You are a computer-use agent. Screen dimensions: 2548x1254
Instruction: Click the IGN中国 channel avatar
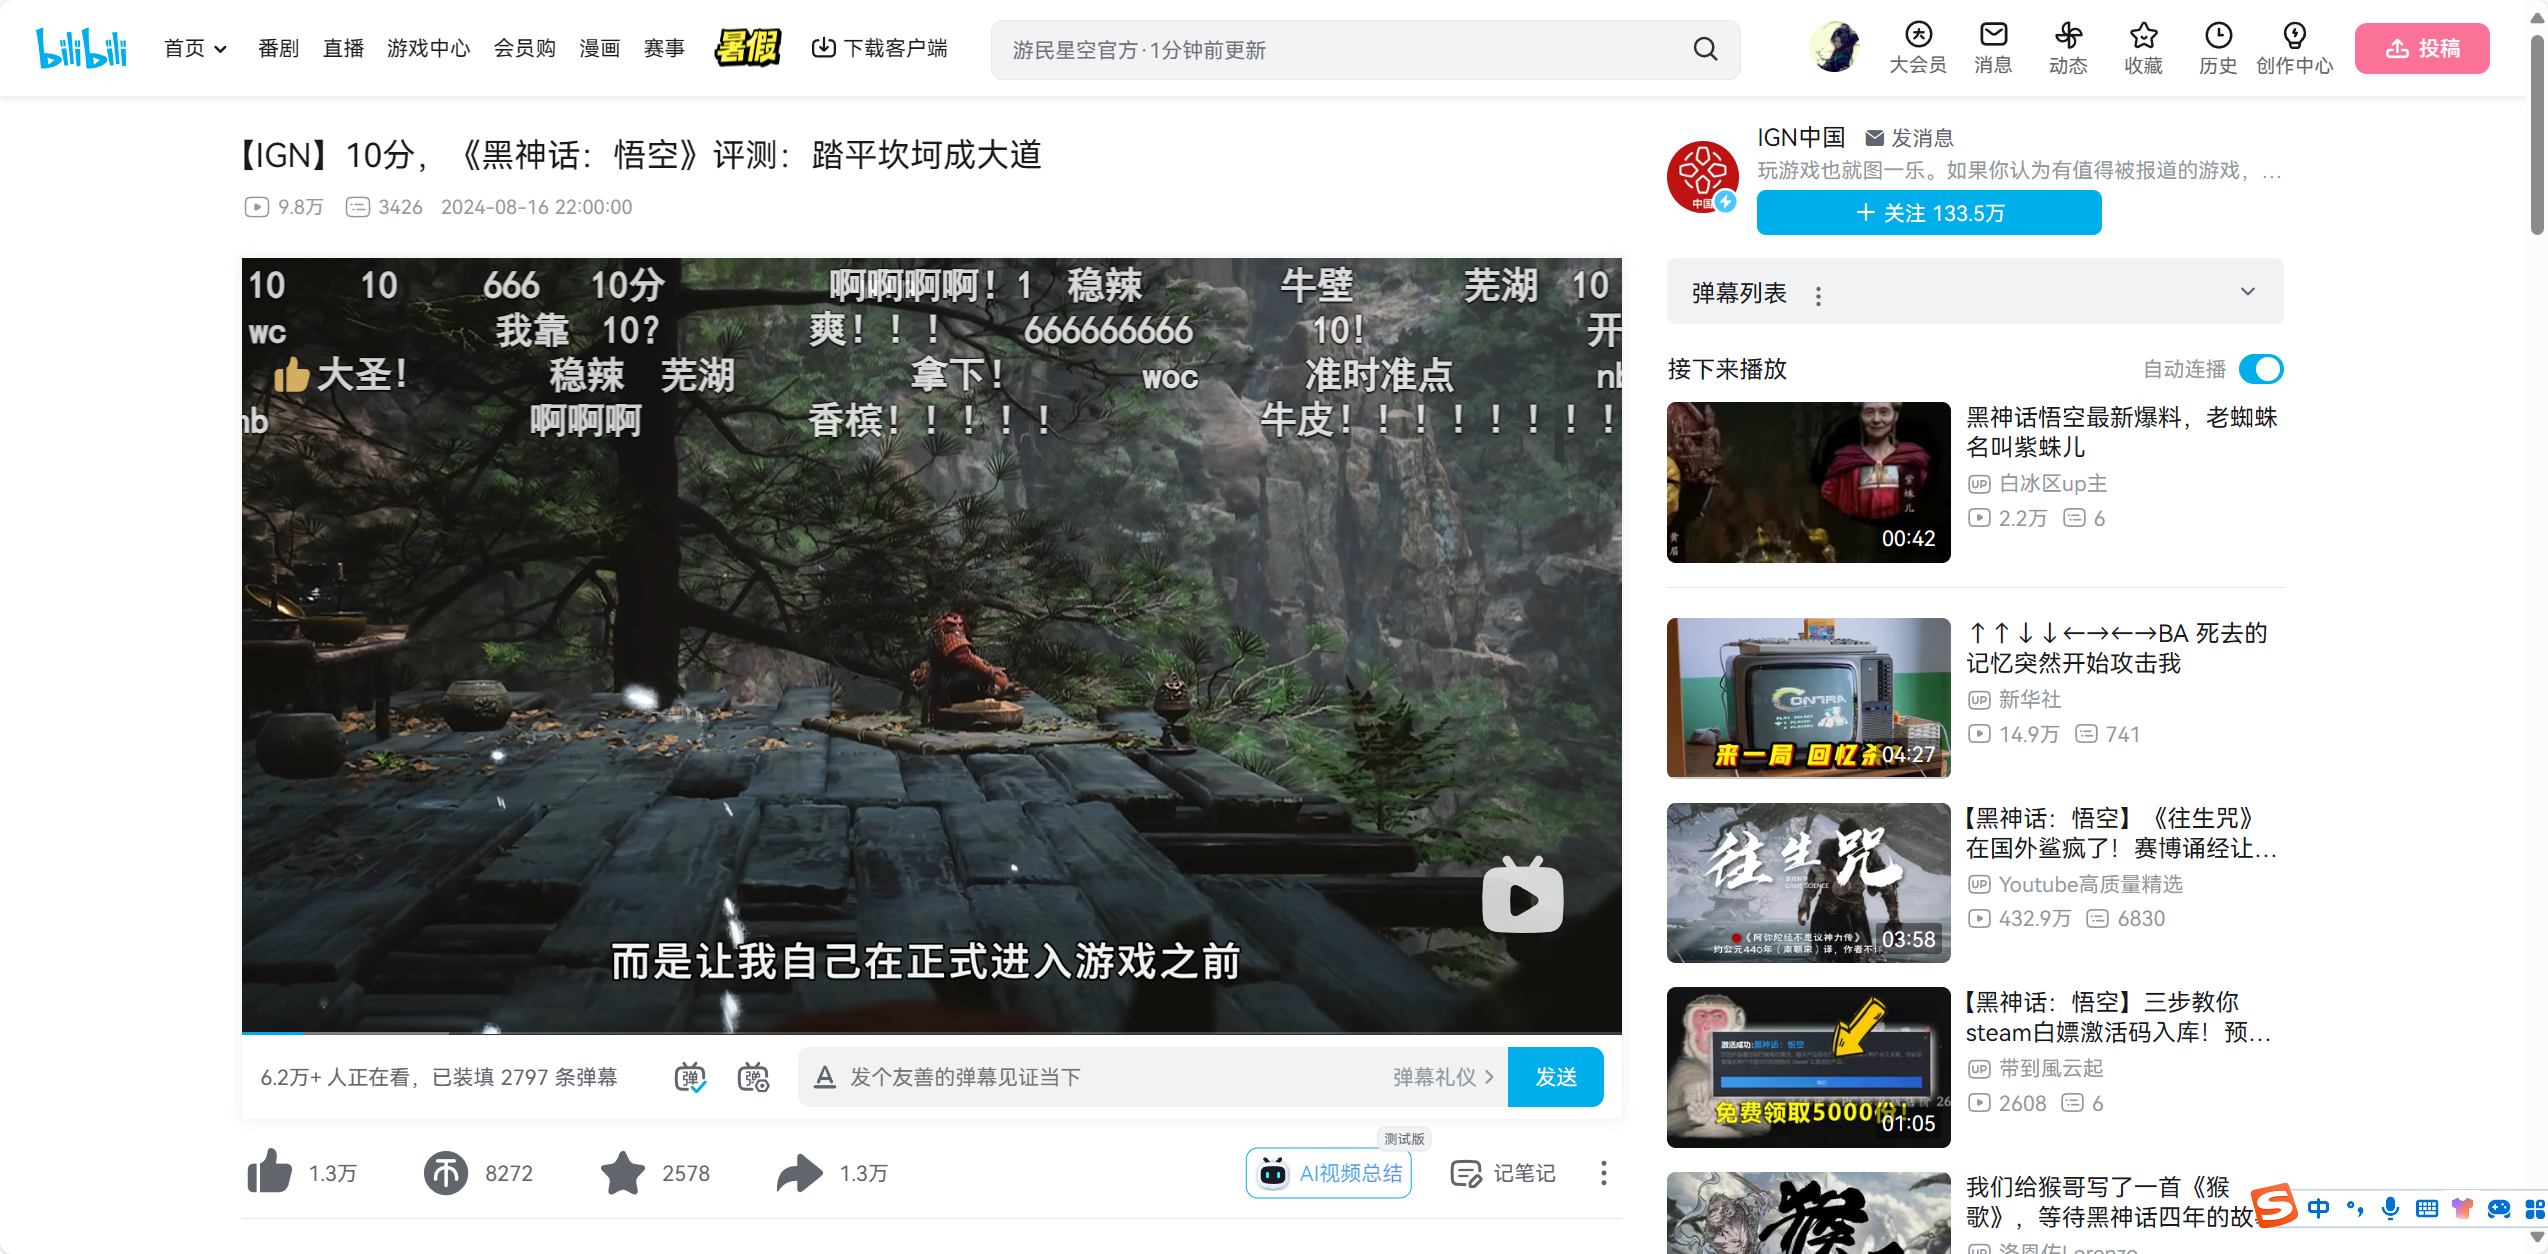[1702, 177]
